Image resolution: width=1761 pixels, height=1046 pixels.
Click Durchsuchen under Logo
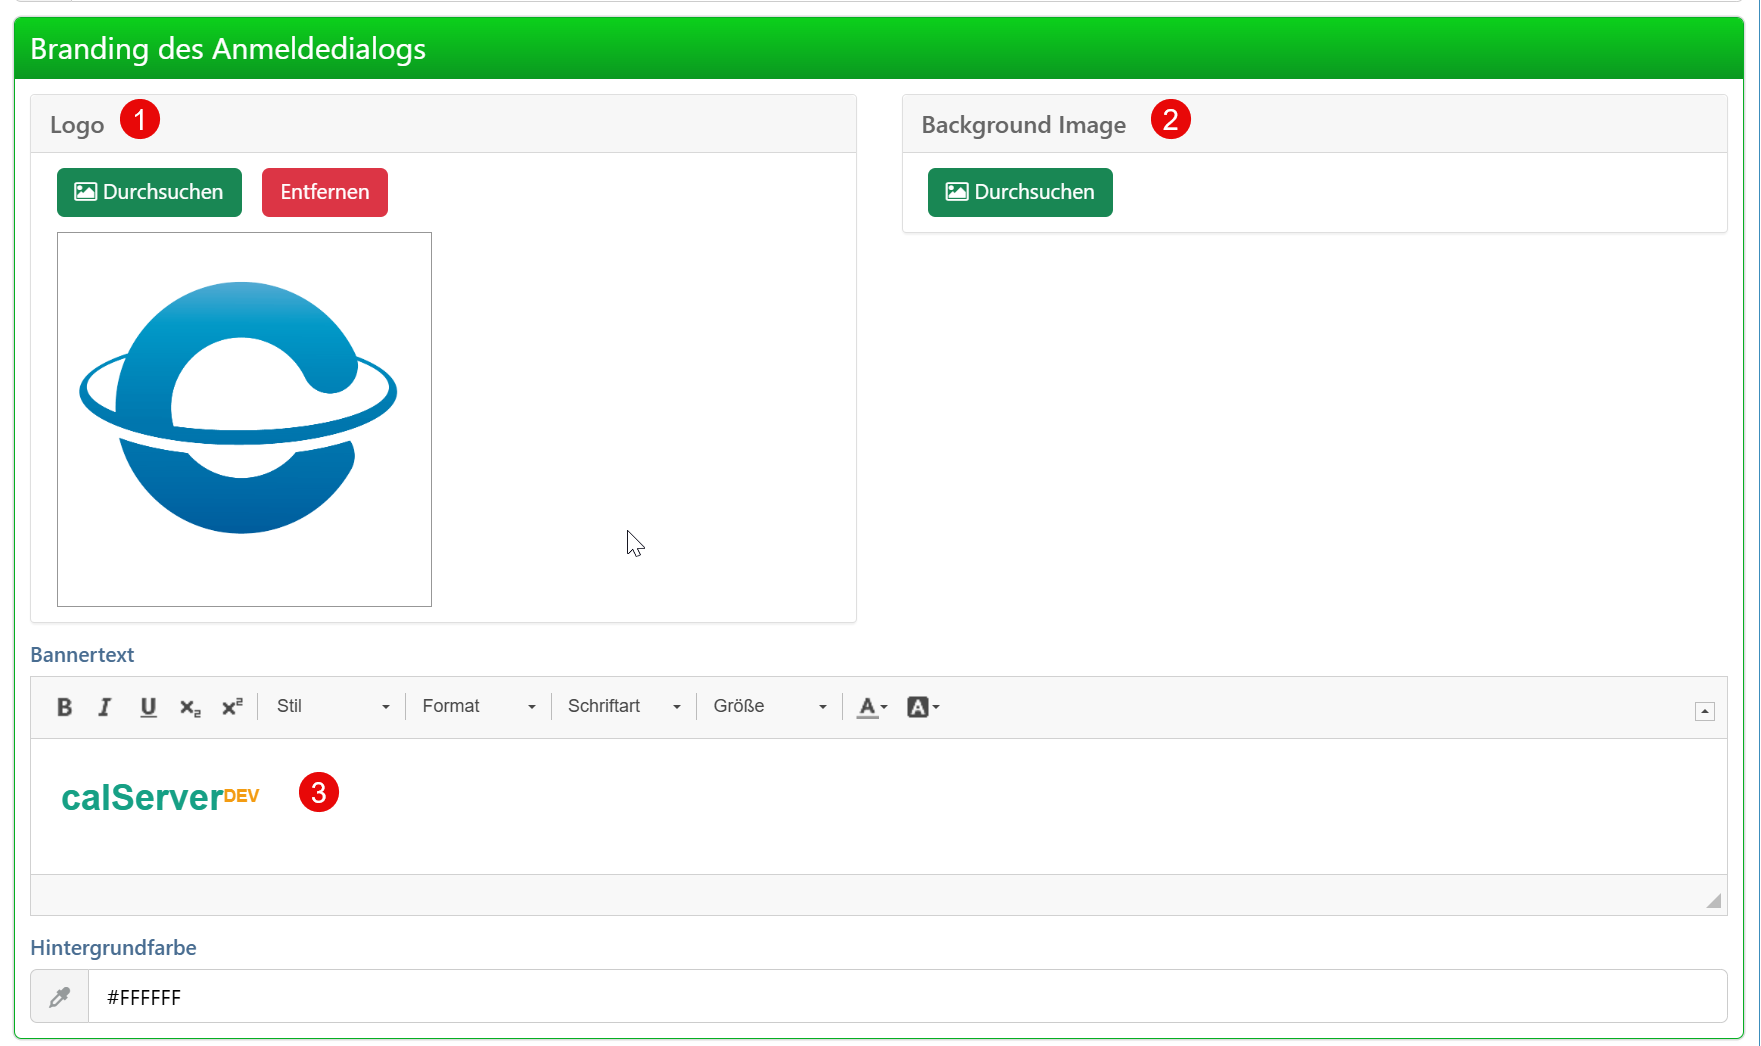pyautogui.click(x=149, y=192)
